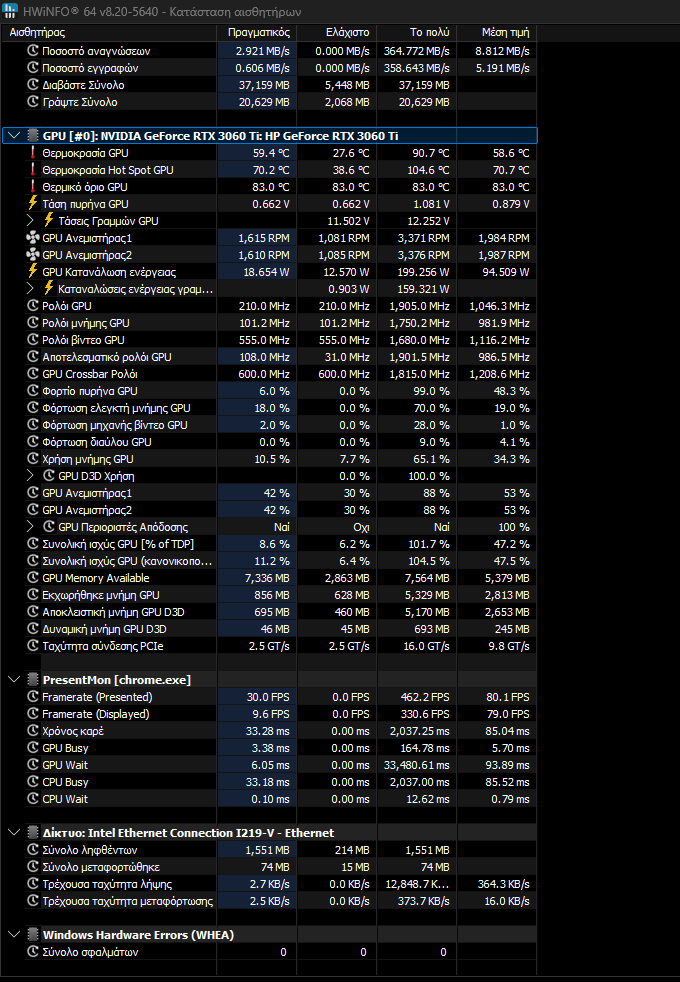Click the 33,480.61 ms GPU Wait maximum value

coord(416,765)
